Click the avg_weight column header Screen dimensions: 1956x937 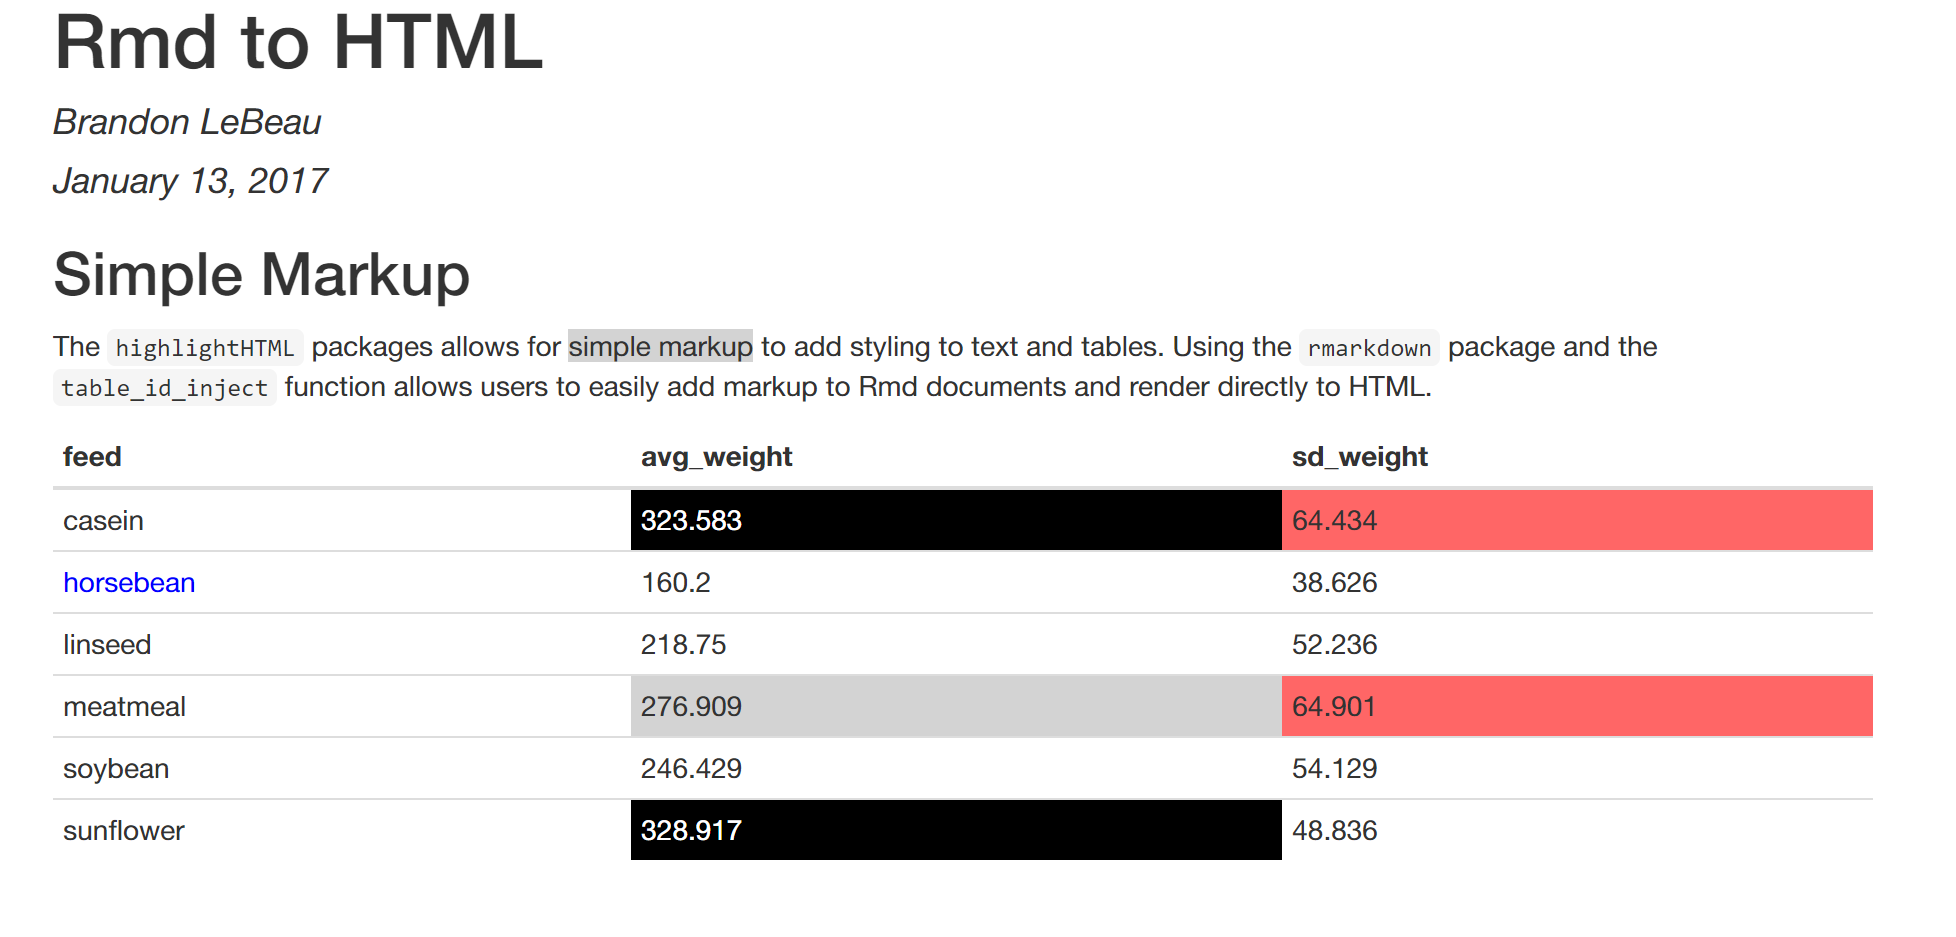716,457
